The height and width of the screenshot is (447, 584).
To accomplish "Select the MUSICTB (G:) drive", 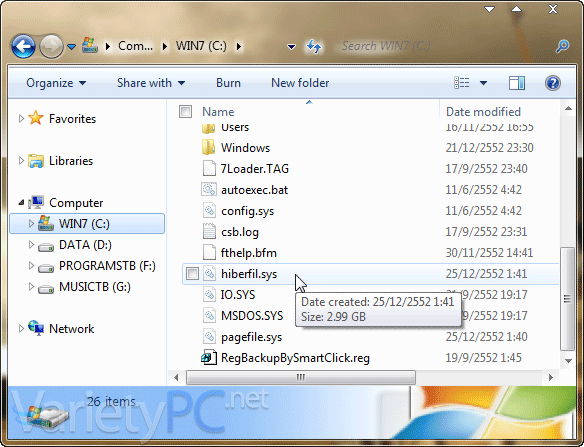I will (95, 287).
